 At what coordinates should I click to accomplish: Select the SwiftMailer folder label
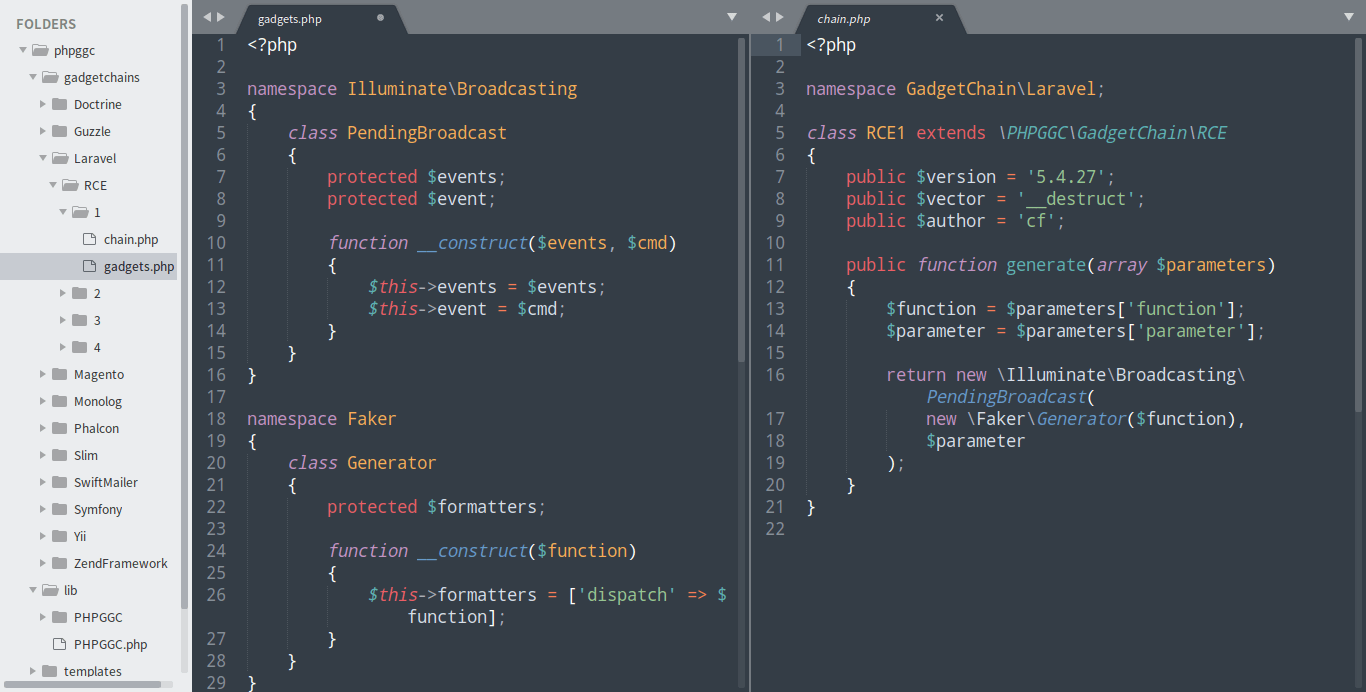coord(106,483)
